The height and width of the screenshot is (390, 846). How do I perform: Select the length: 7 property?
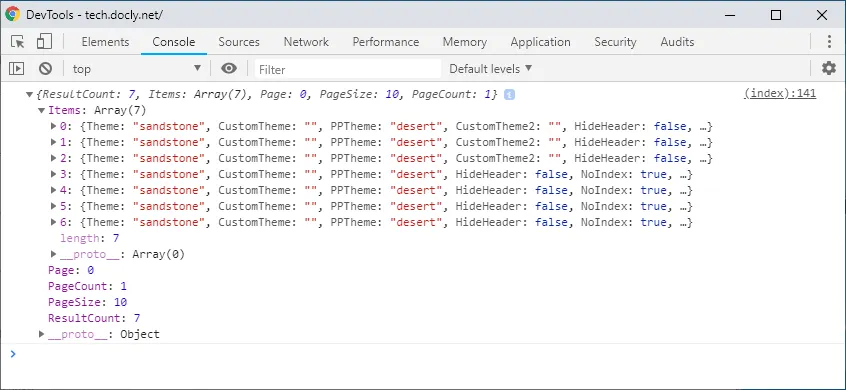point(90,238)
